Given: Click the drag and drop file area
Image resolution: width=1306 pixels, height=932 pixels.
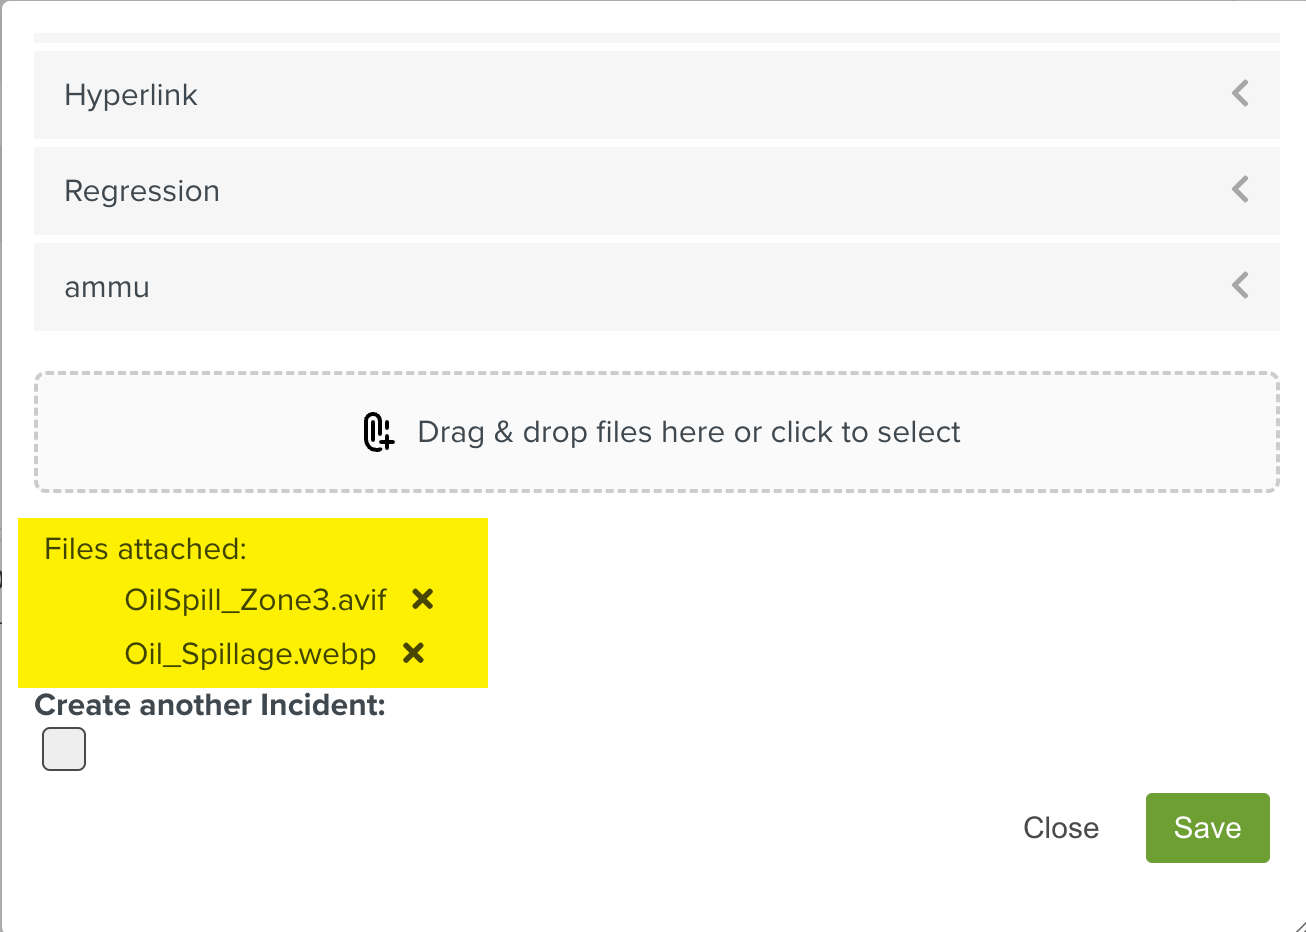Looking at the screenshot, I should click(655, 432).
